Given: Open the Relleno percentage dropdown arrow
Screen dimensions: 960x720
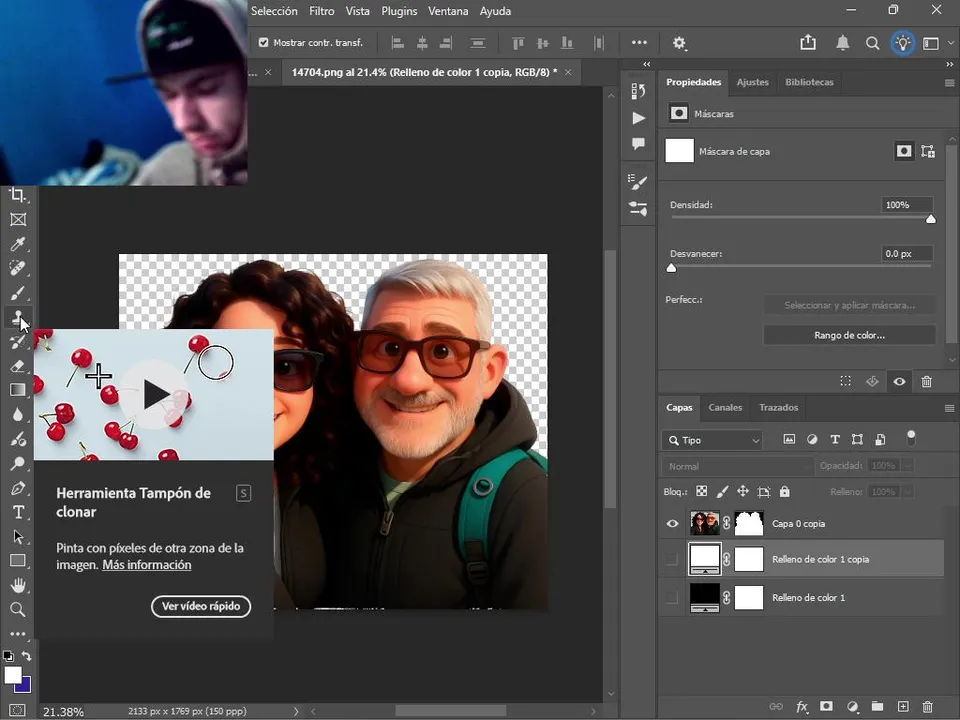Looking at the screenshot, I should click(x=908, y=492).
